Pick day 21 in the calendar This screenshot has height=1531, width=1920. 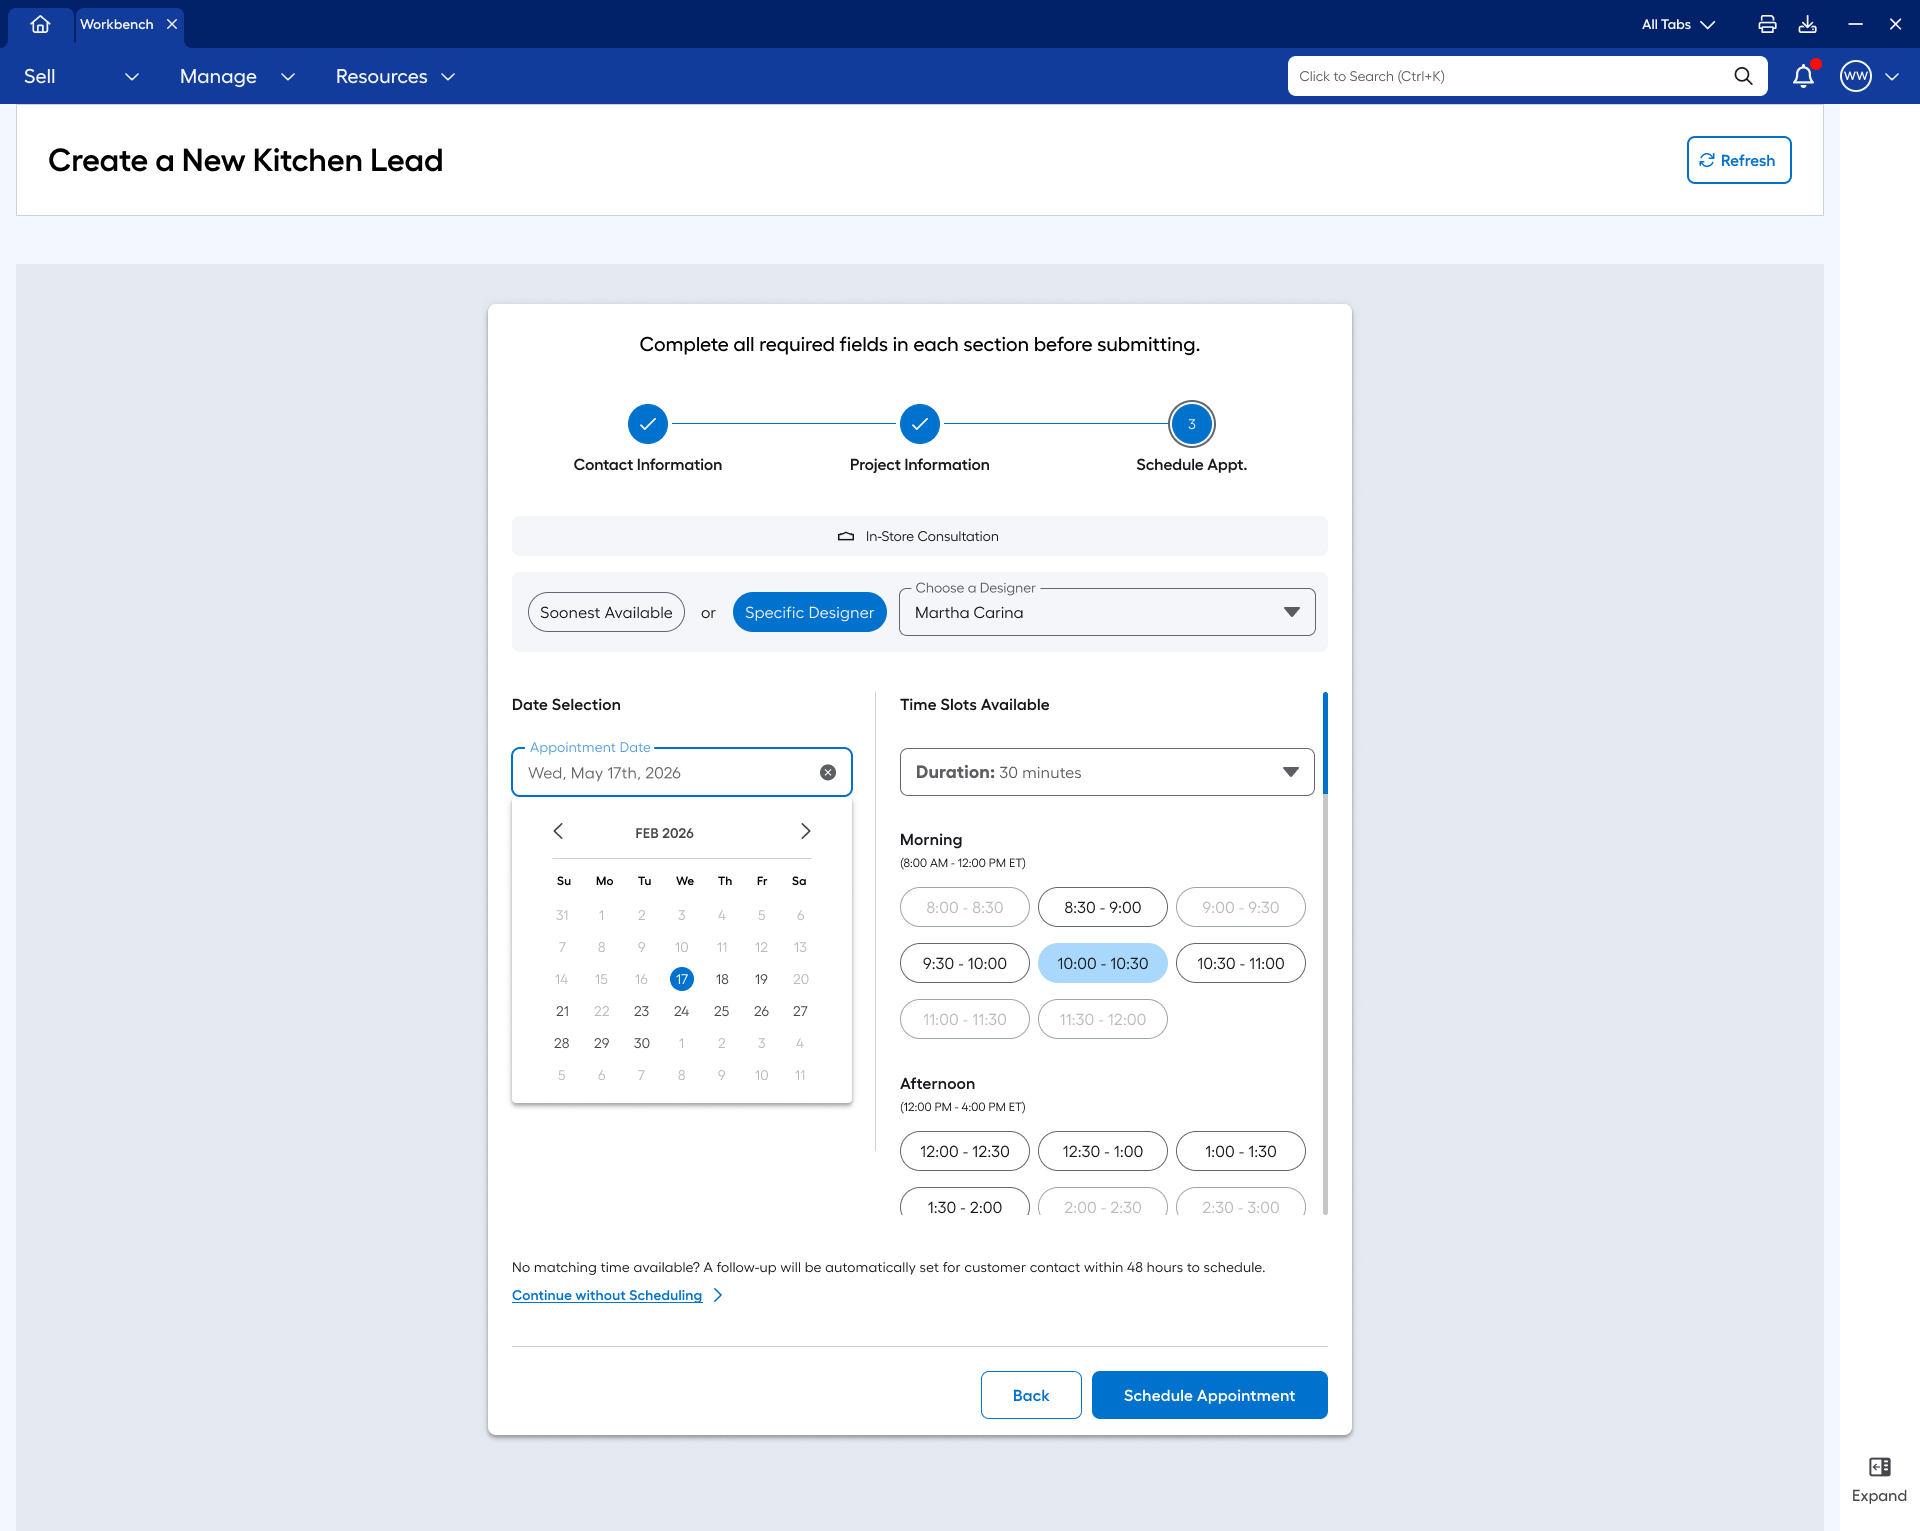[x=562, y=1011]
